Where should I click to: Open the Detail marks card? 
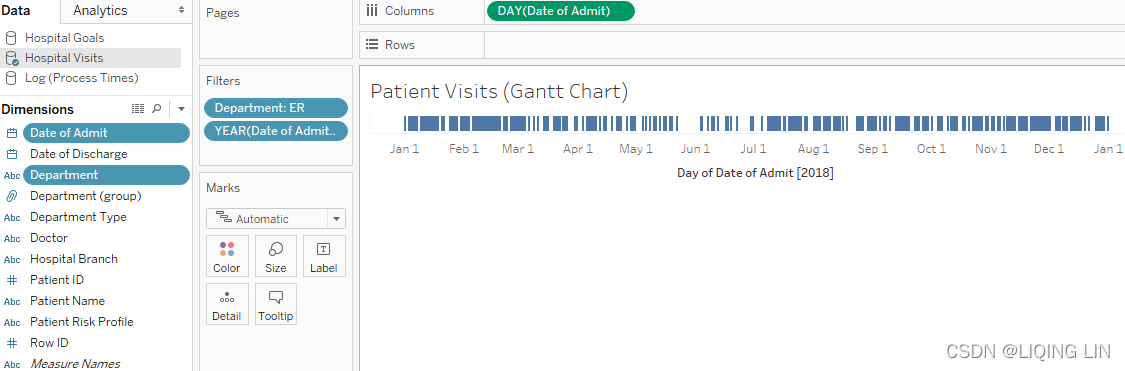click(227, 304)
